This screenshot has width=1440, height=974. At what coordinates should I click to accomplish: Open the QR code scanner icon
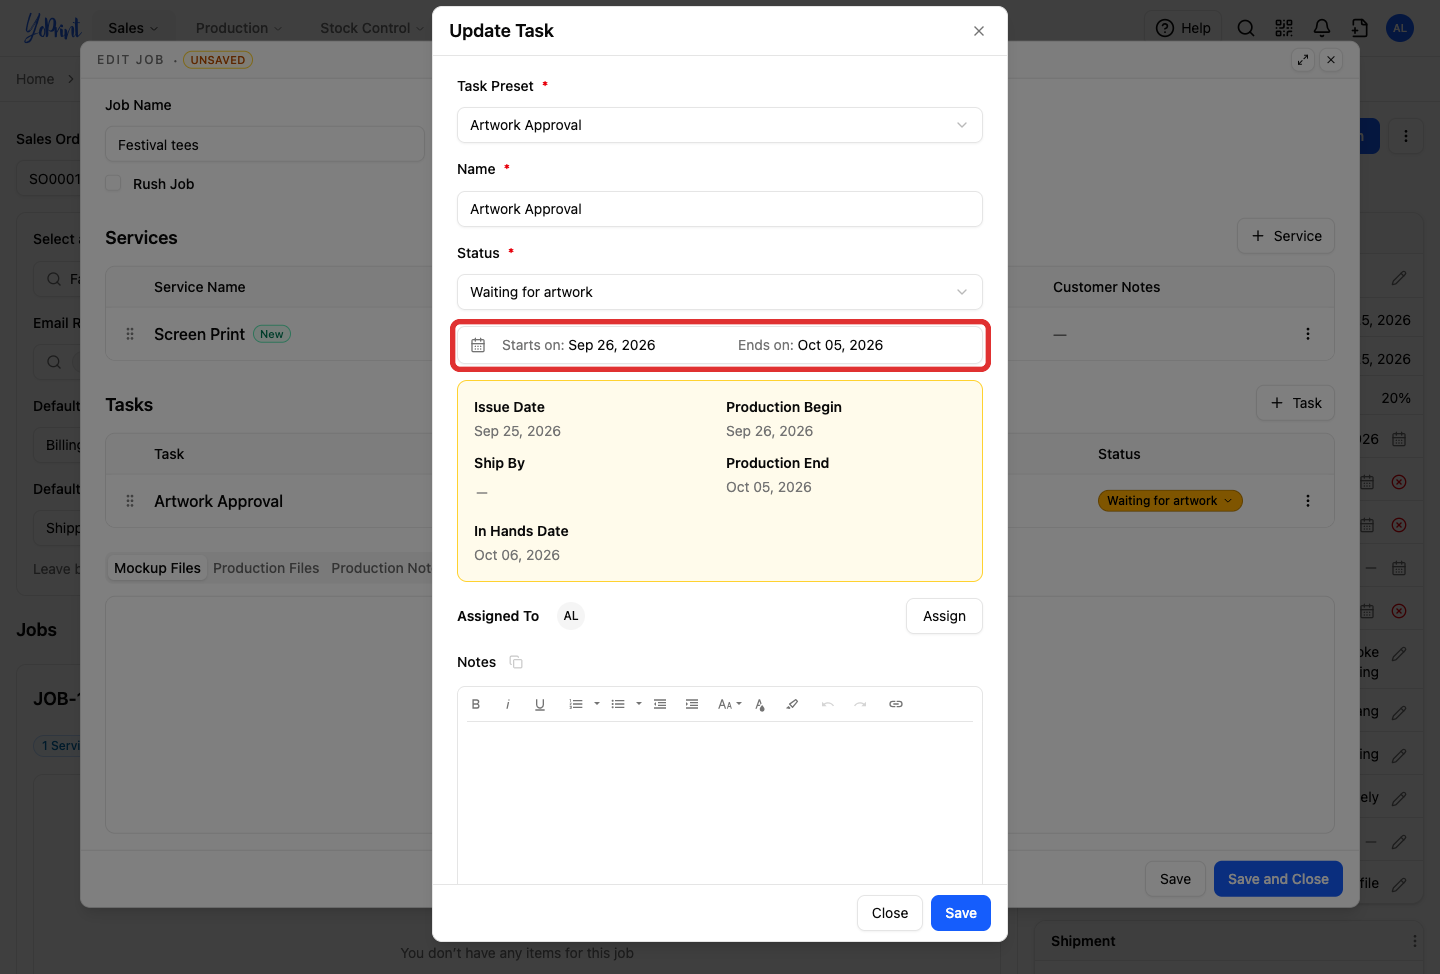click(x=1284, y=28)
